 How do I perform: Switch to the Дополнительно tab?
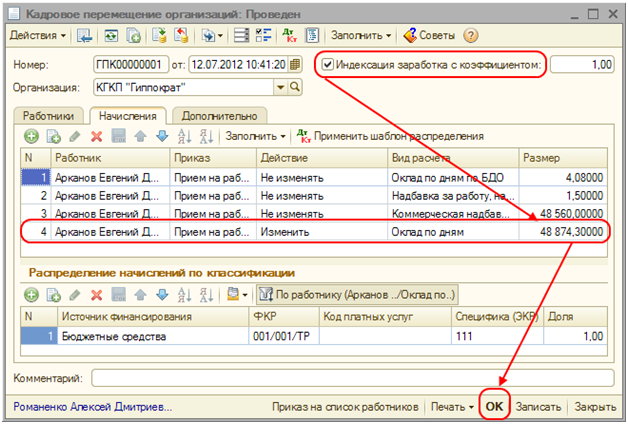point(219,115)
